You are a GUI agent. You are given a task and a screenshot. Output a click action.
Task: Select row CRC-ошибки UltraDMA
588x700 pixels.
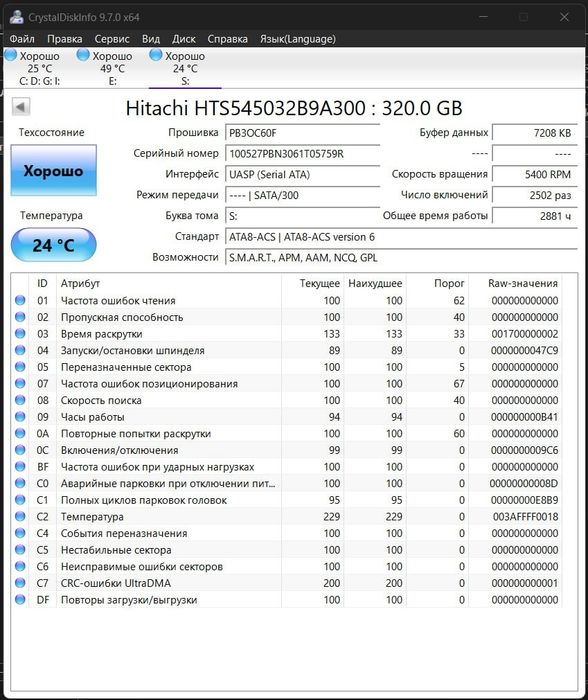tap(287, 583)
